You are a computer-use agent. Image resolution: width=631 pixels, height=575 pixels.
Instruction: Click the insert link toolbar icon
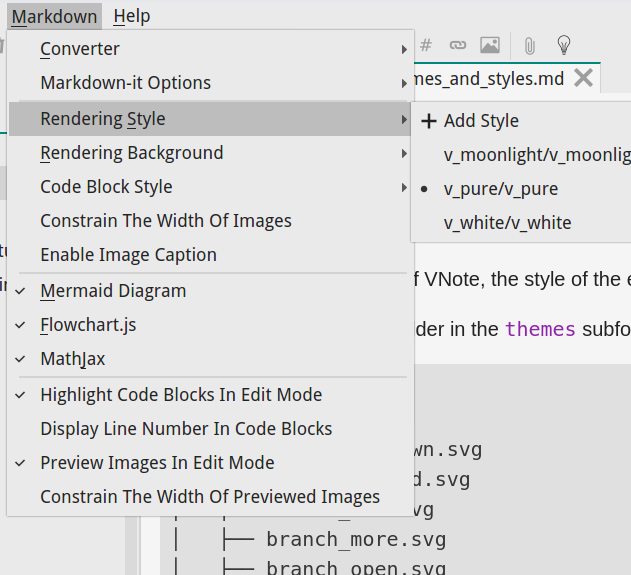[458, 45]
